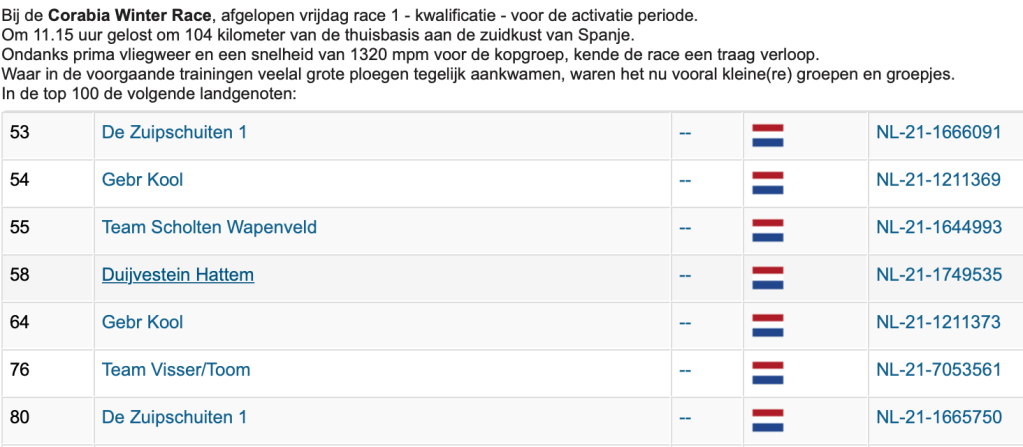1023x447 pixels.
Task: Open the Gebr Kool link in row 54
Action: (142, 180)
